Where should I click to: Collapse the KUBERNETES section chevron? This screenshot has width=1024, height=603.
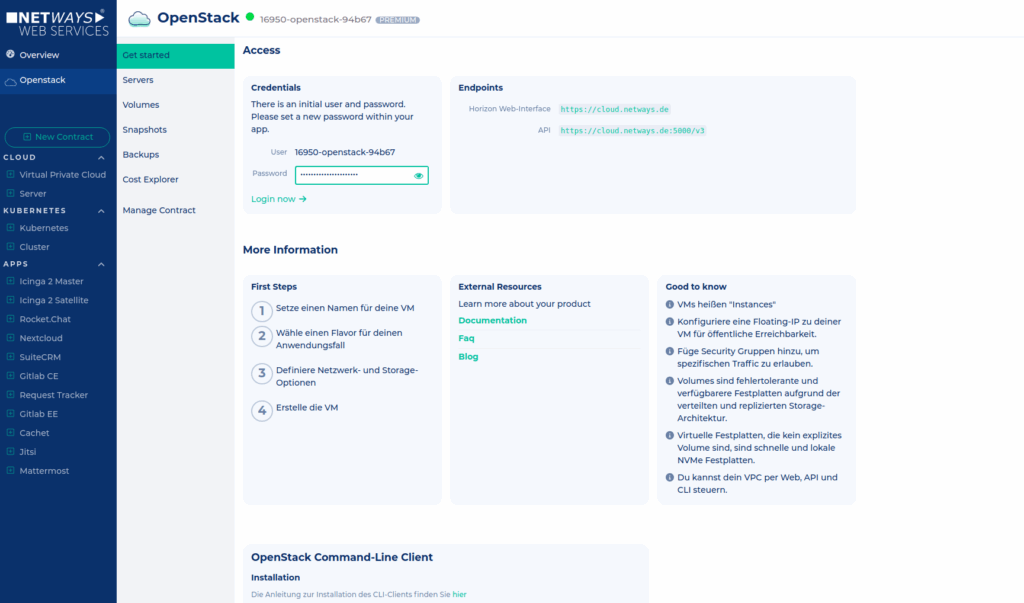pos(101,211)
